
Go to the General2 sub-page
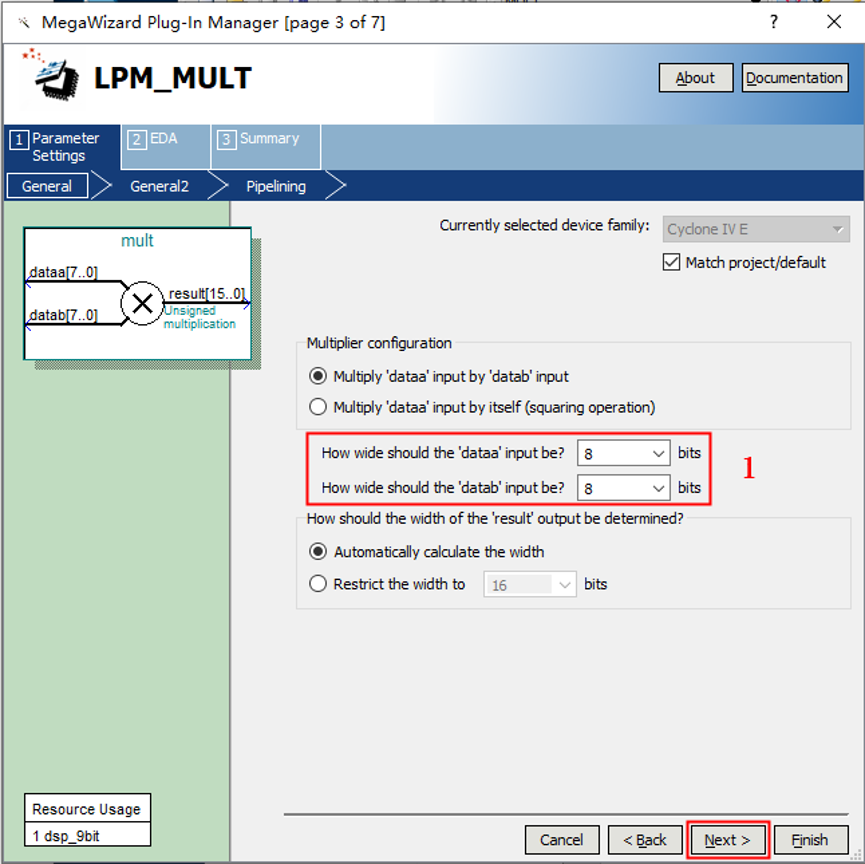click(159, 186)
